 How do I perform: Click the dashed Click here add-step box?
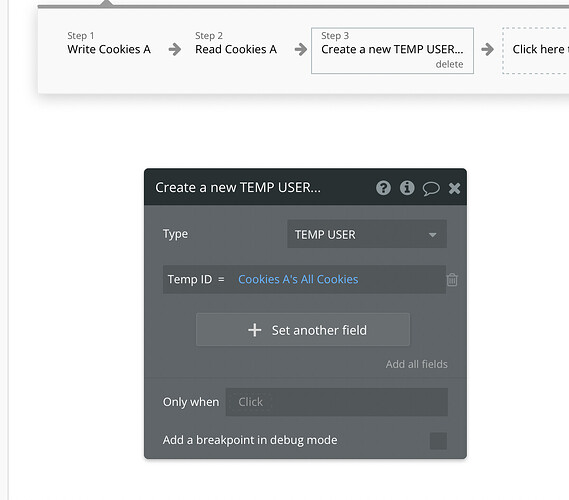pos(536,50)
